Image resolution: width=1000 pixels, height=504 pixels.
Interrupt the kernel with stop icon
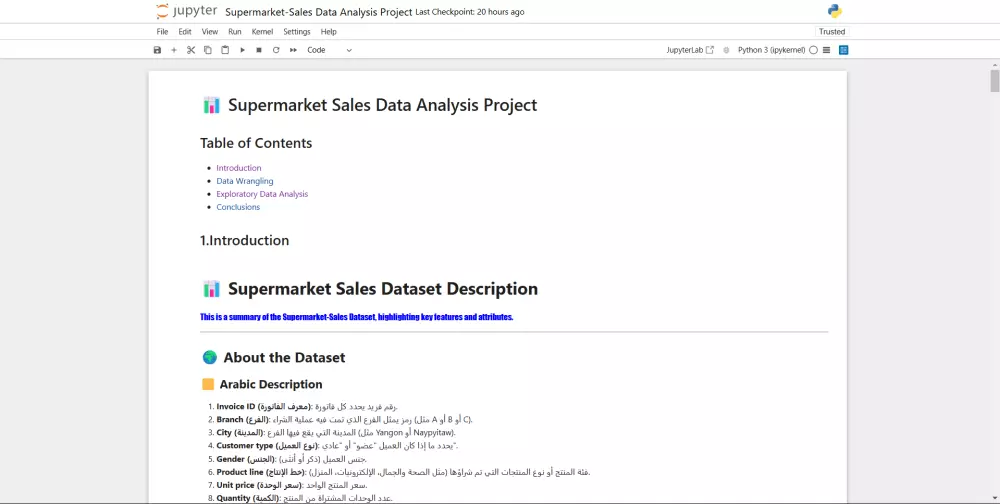259,50
